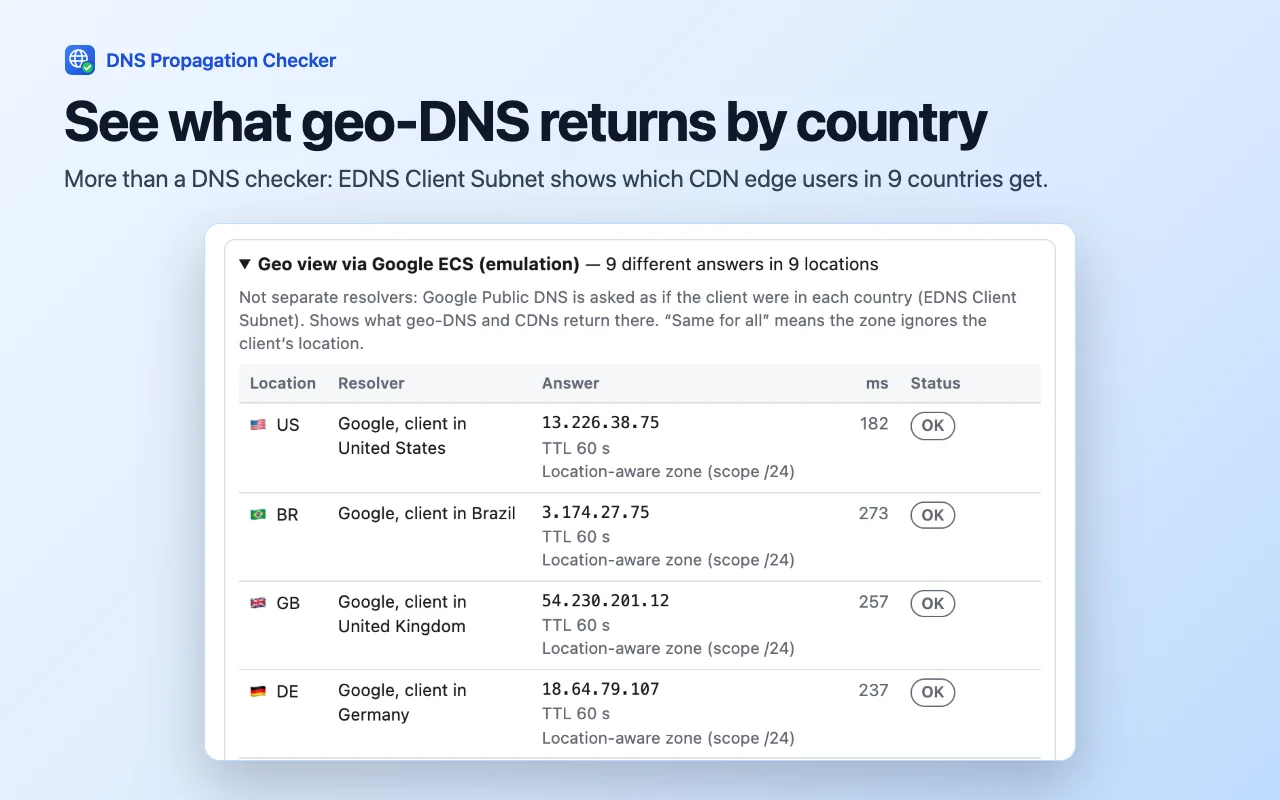
Task: Click the Brazil flag icon
Action: 258,515
